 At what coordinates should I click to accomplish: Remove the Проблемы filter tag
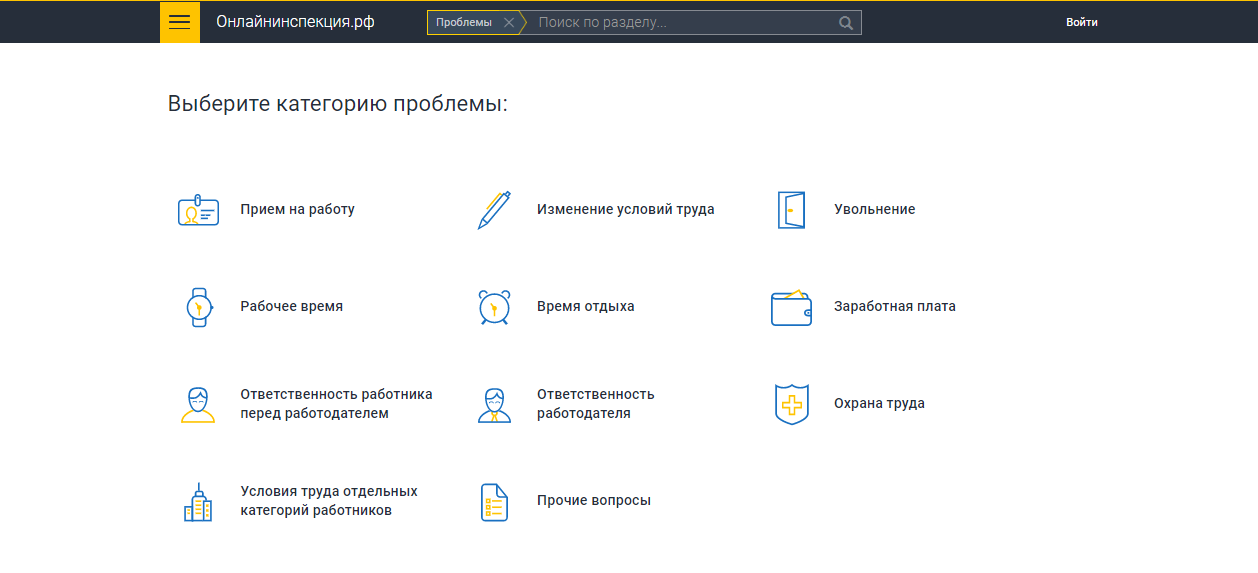(x=509, y=23)
